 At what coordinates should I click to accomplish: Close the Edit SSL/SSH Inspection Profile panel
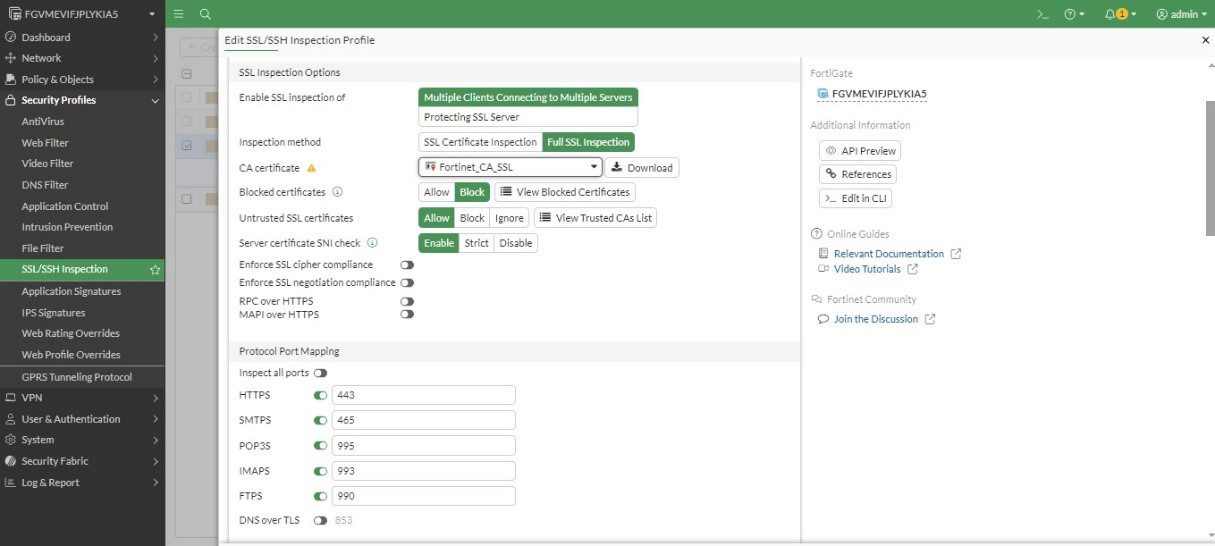tap(1205, 40)
